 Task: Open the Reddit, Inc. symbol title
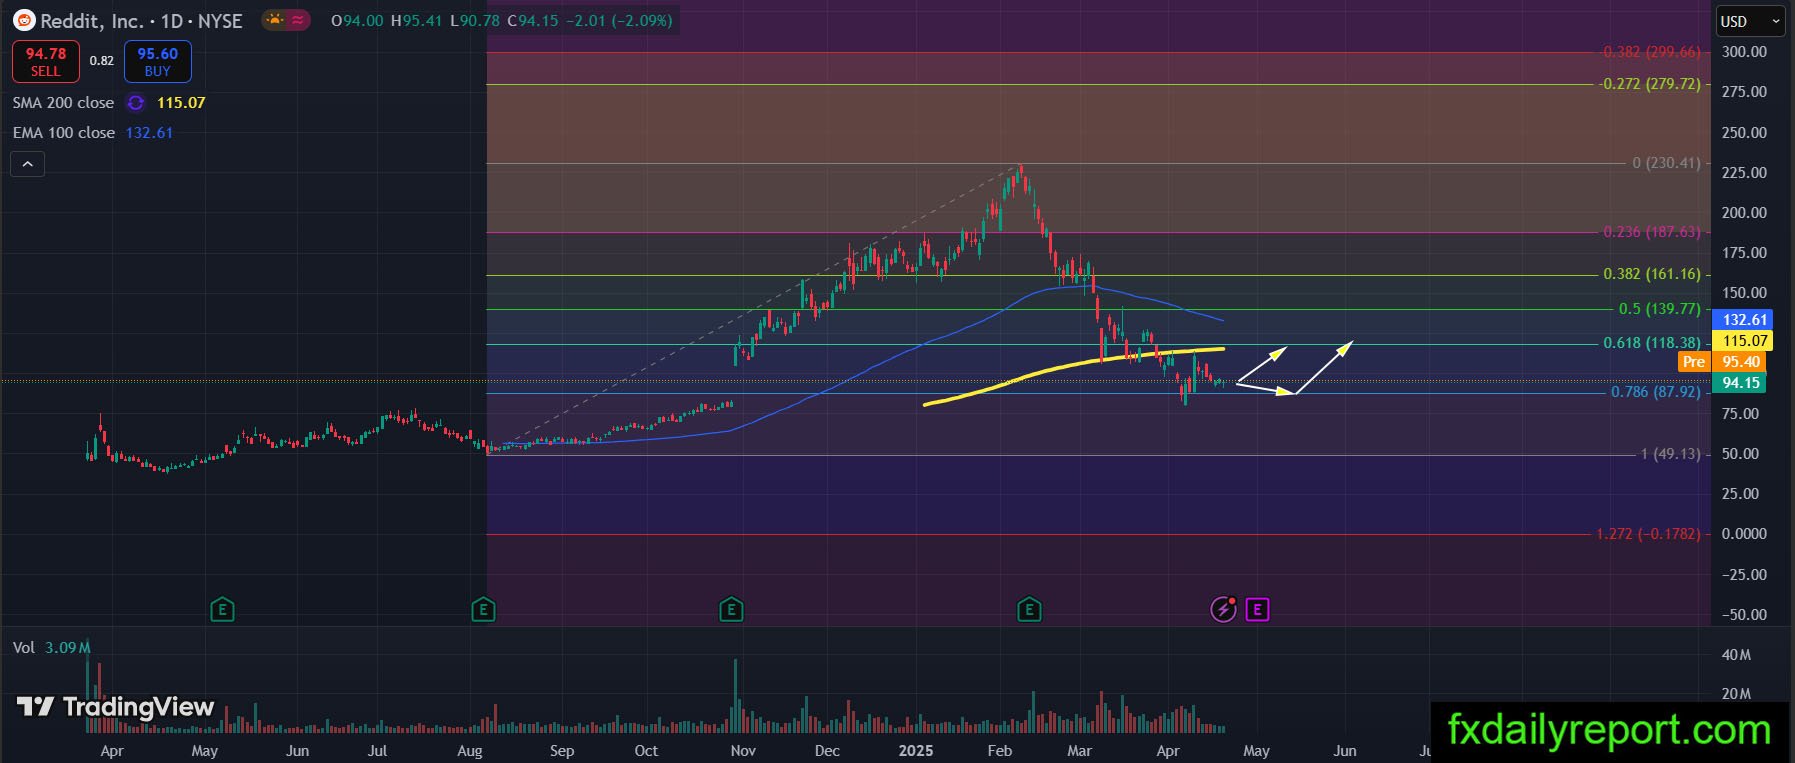(x=142, y=20)
